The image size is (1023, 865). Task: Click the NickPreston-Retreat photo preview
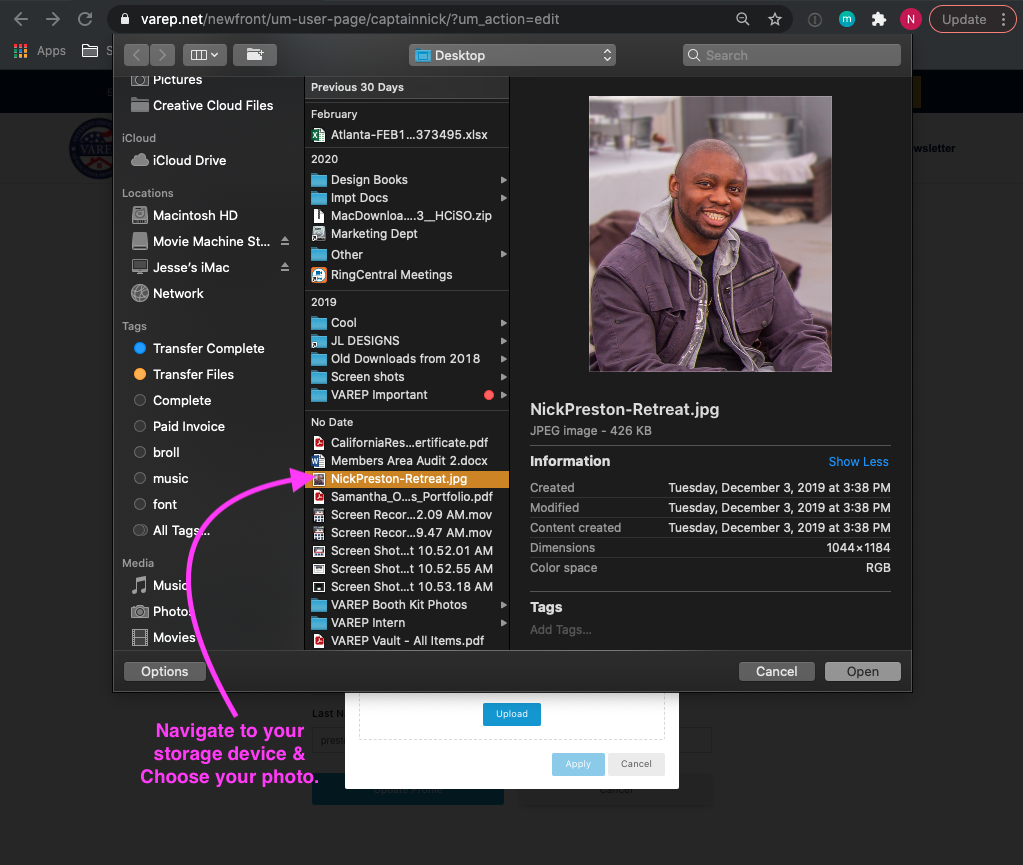[x=710, y=234]
